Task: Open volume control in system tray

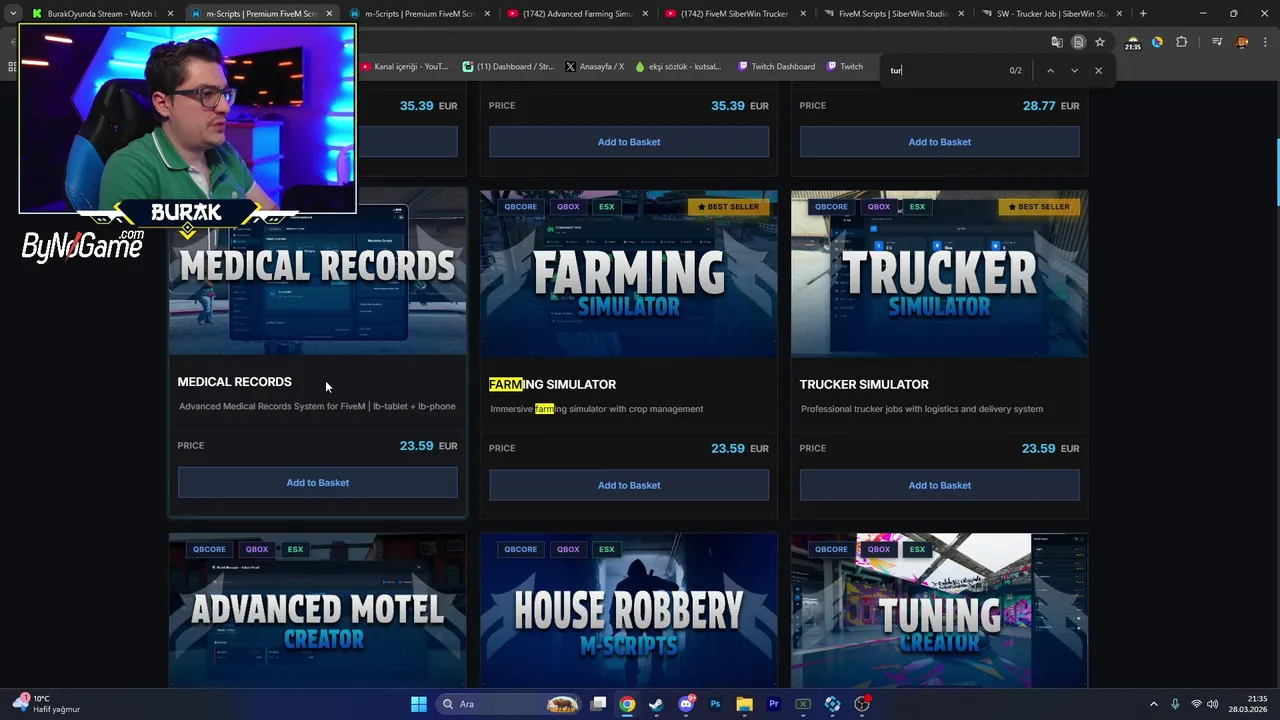Action: point(1212,704)
